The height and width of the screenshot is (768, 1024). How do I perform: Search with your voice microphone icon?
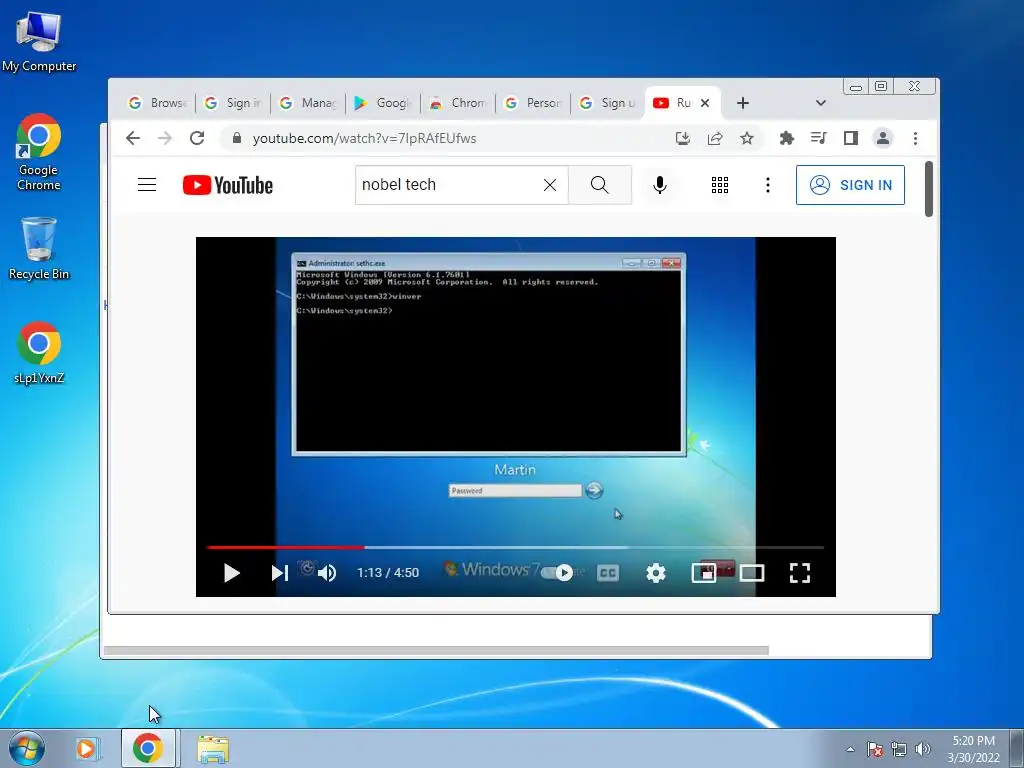(660, 185)
